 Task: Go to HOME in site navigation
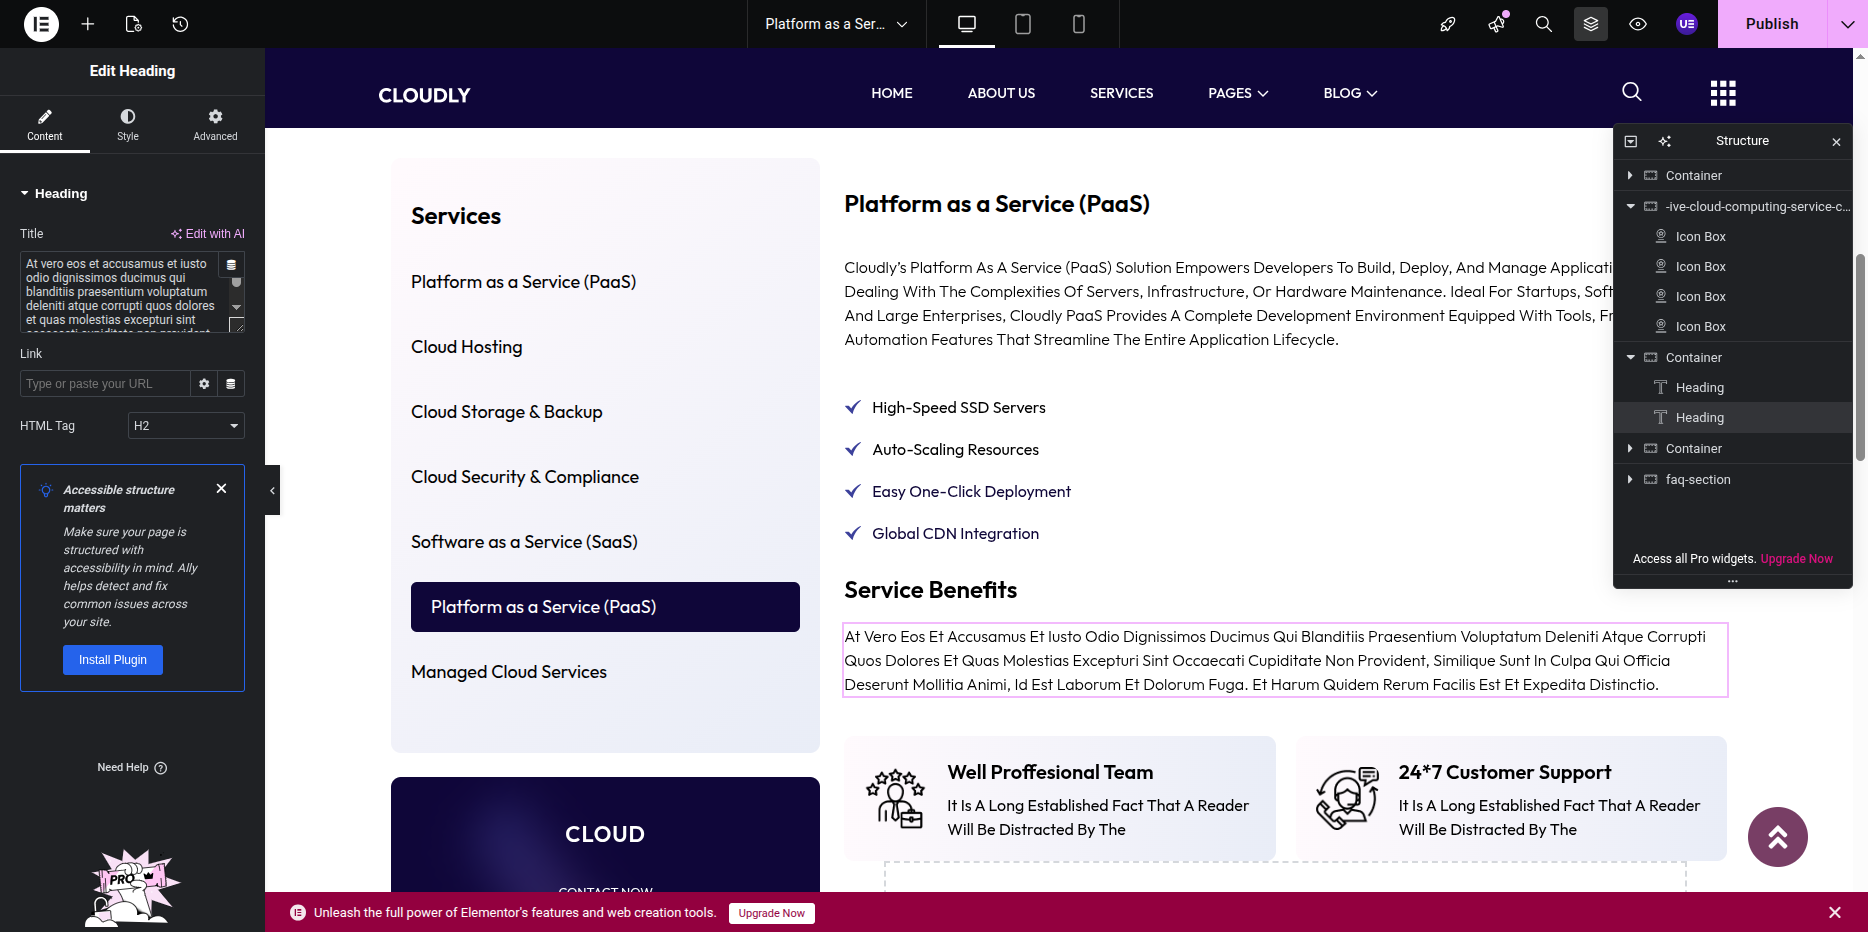click(x=892, y=93)
